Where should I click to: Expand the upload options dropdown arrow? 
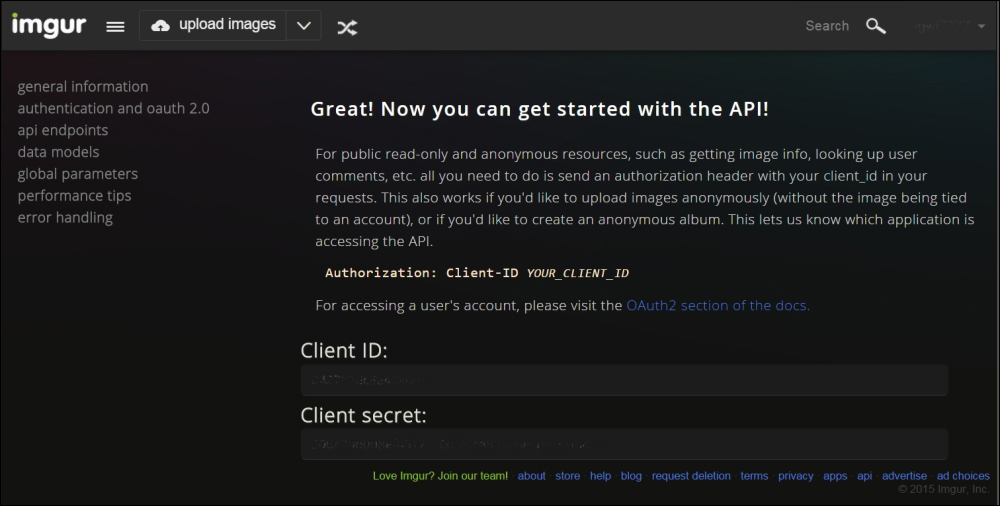[304, 26]
